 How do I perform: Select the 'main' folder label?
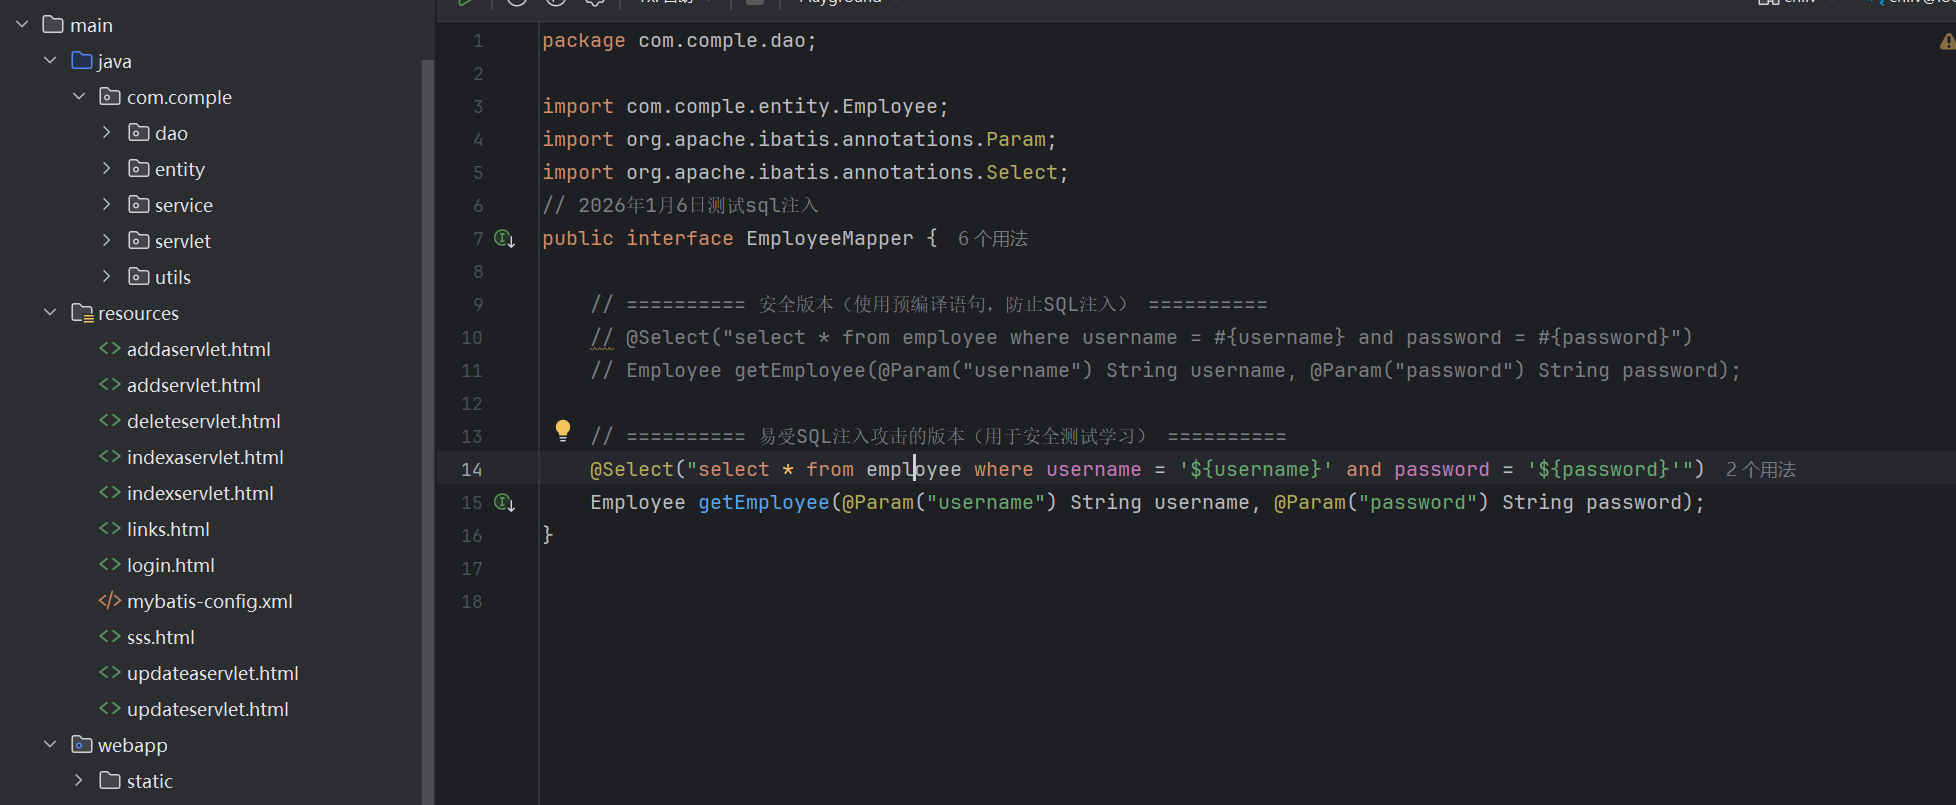[x=91, y=25]
